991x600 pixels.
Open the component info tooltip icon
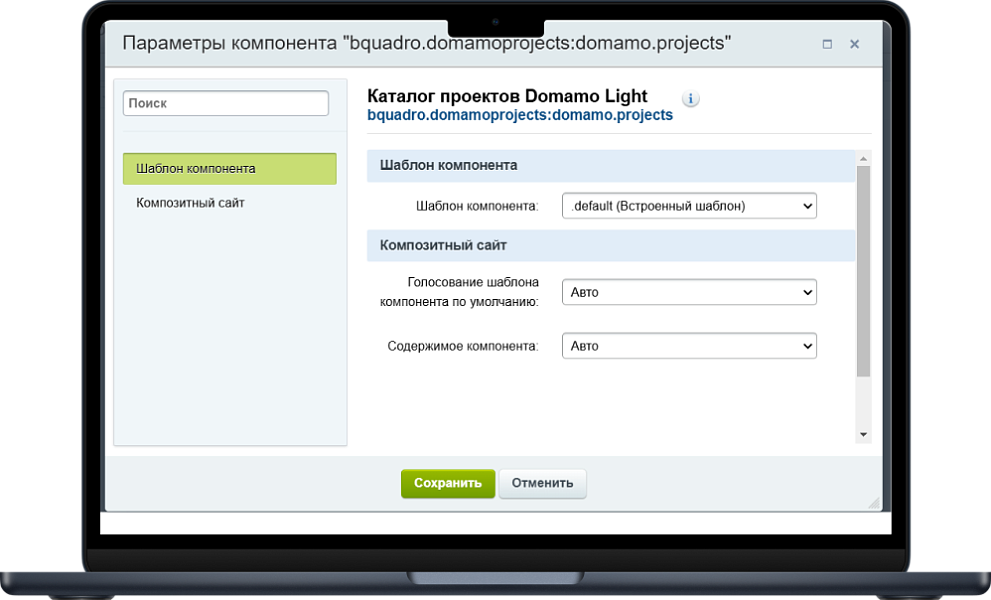[x=690, y=98]
